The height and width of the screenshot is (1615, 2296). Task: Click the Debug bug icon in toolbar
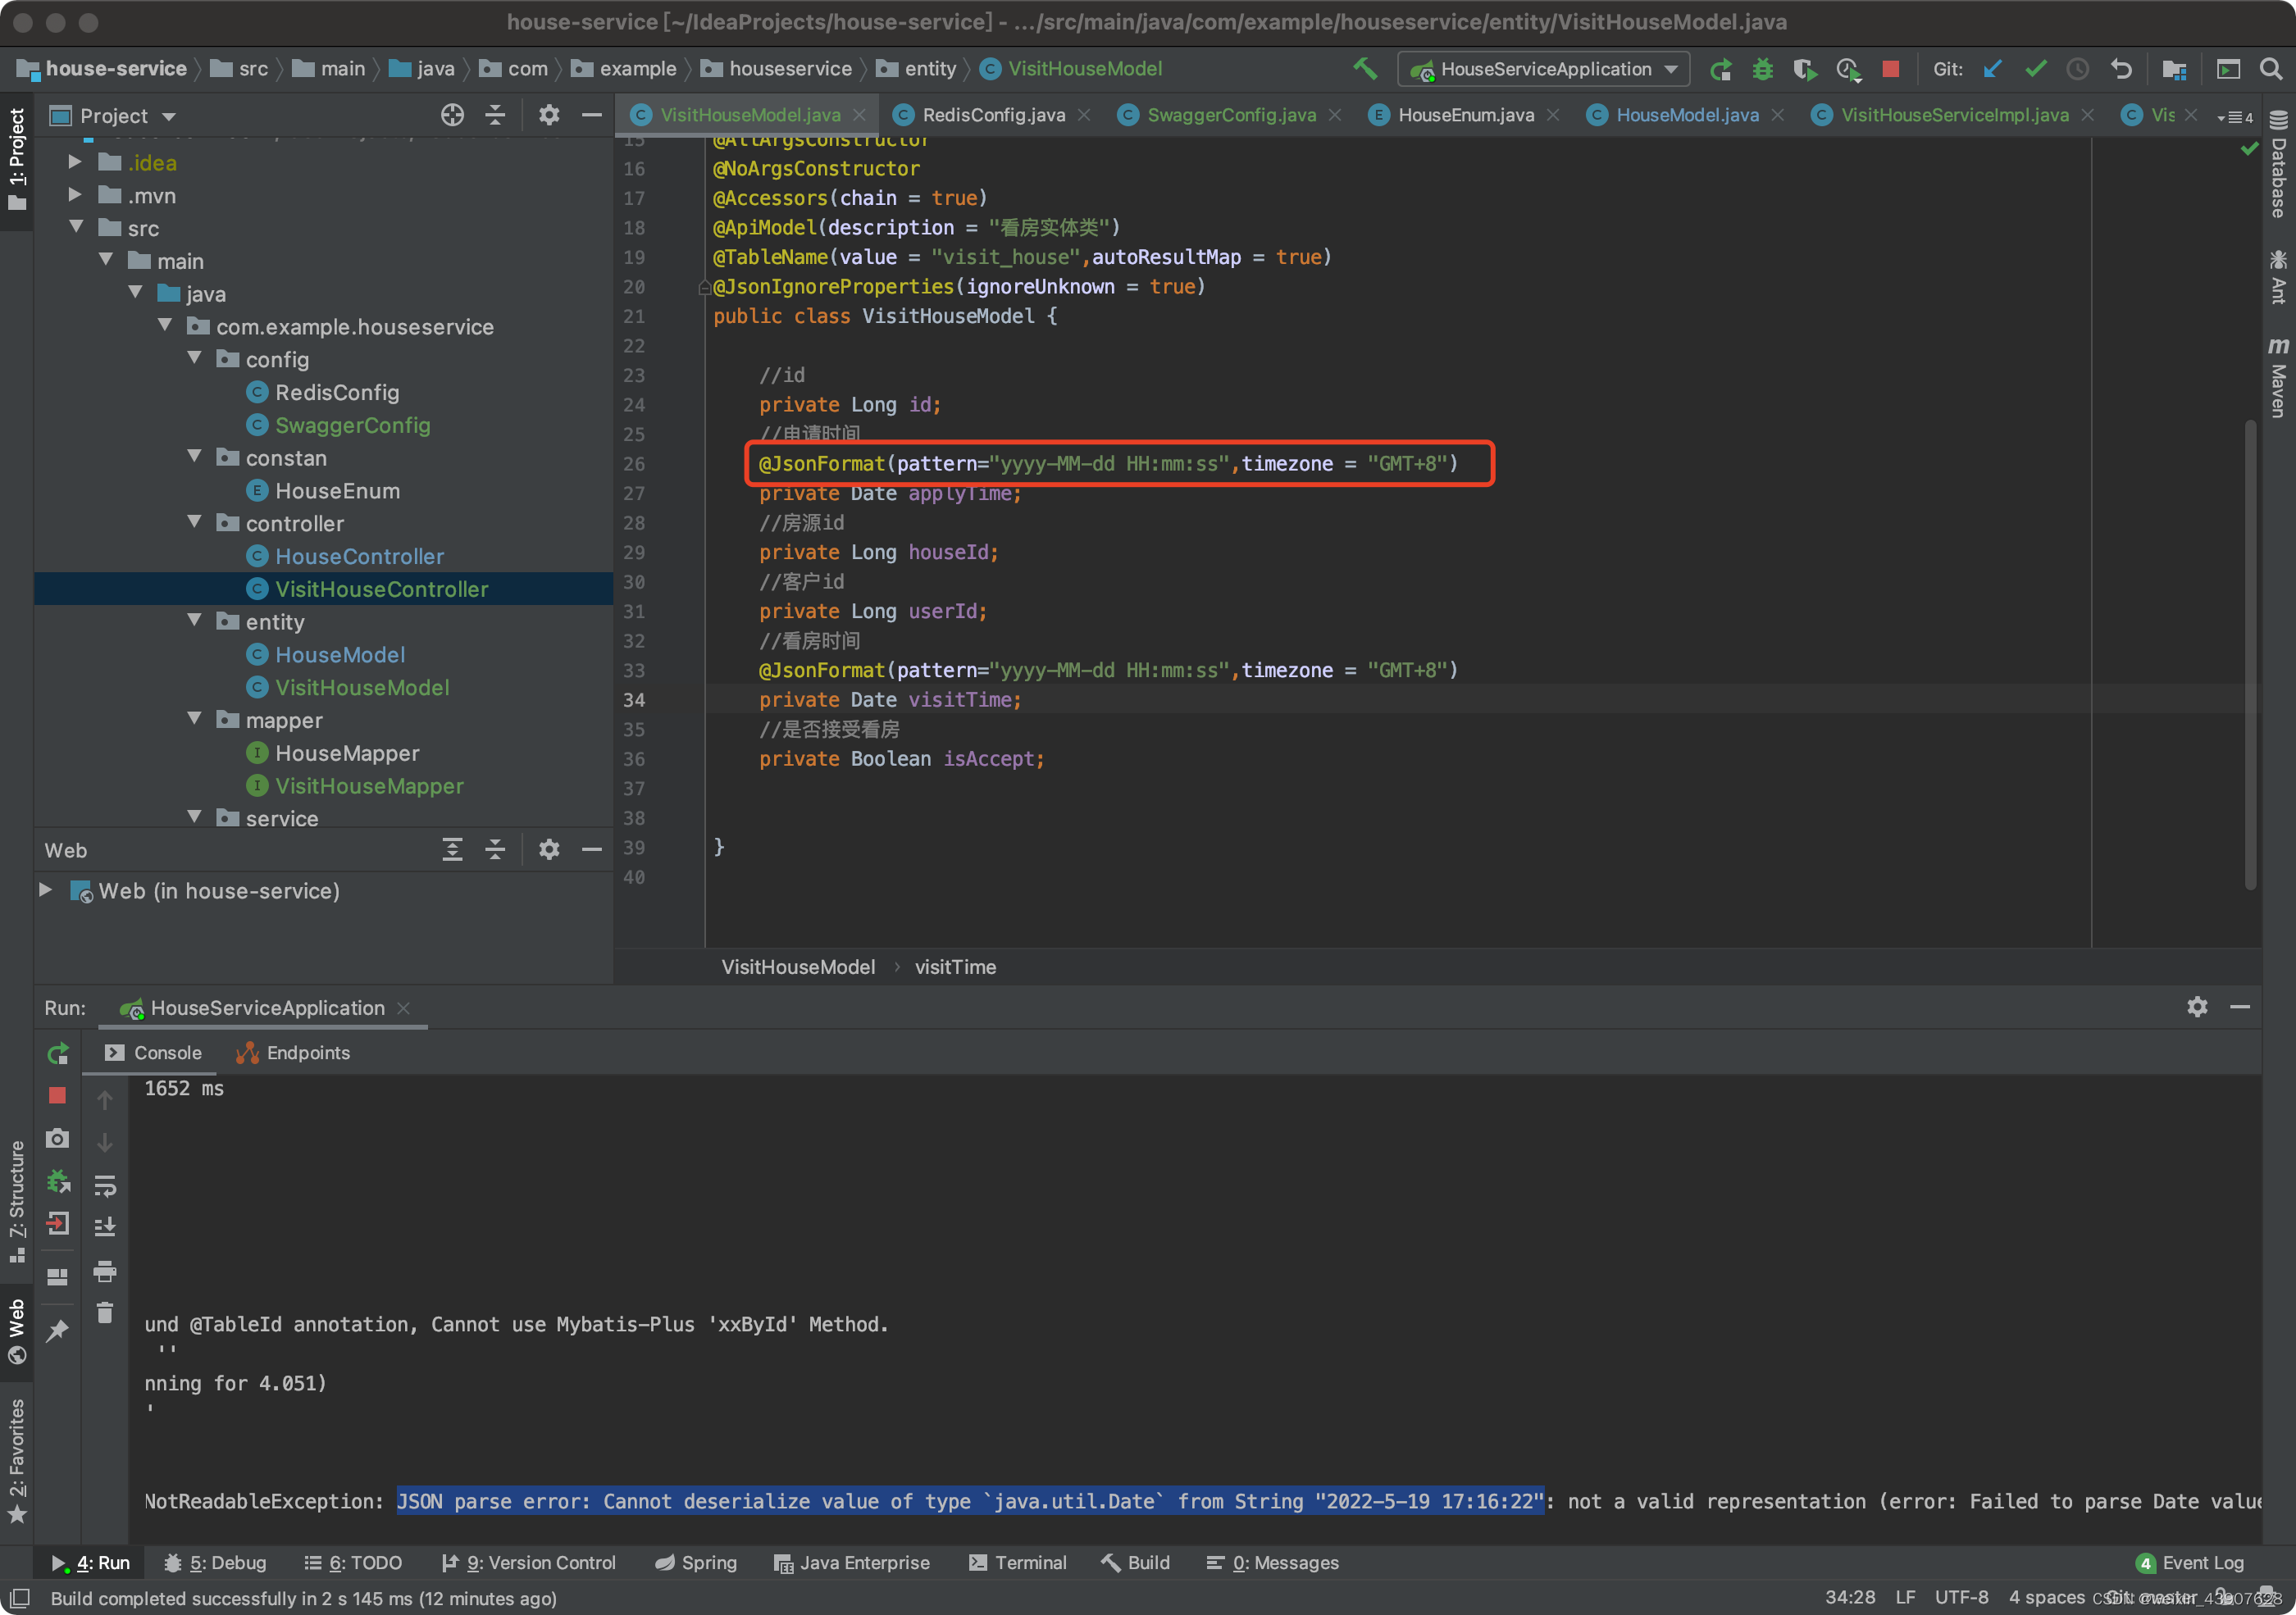(x=1762, y=69)
